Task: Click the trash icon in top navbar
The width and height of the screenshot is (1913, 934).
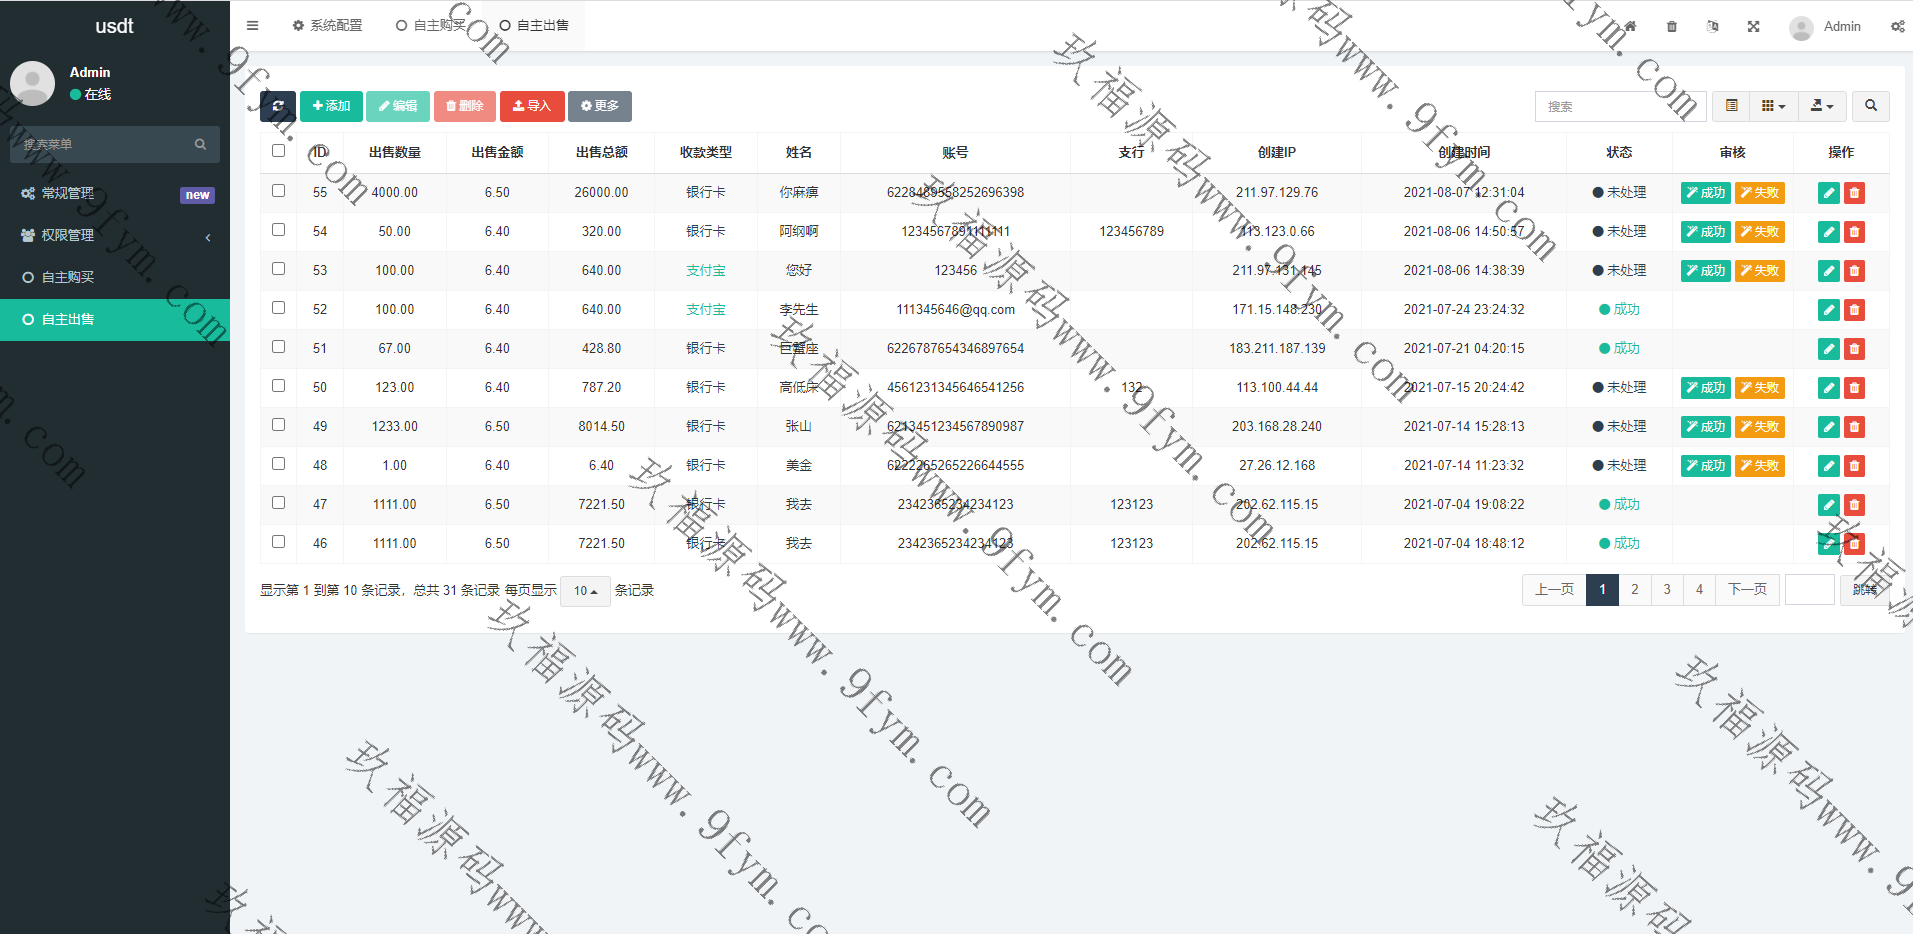Action: coord(1672,27)
